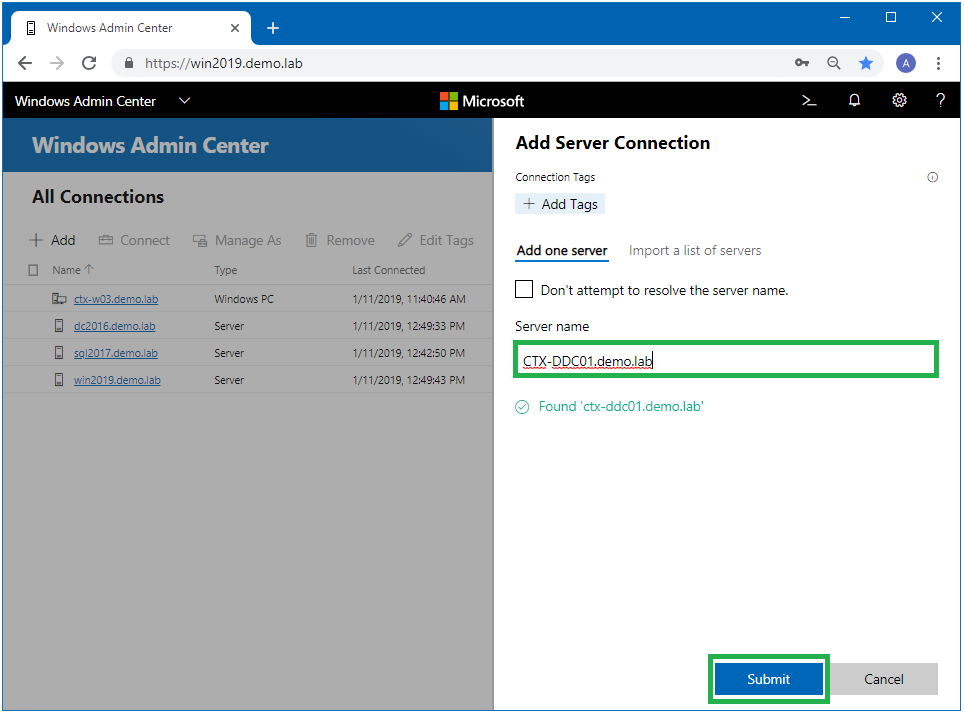The height and width of the screenshot is (714, 964).
Task: Open the dc2016.demo.lab connection link
Action: click(x=114, y=325)
